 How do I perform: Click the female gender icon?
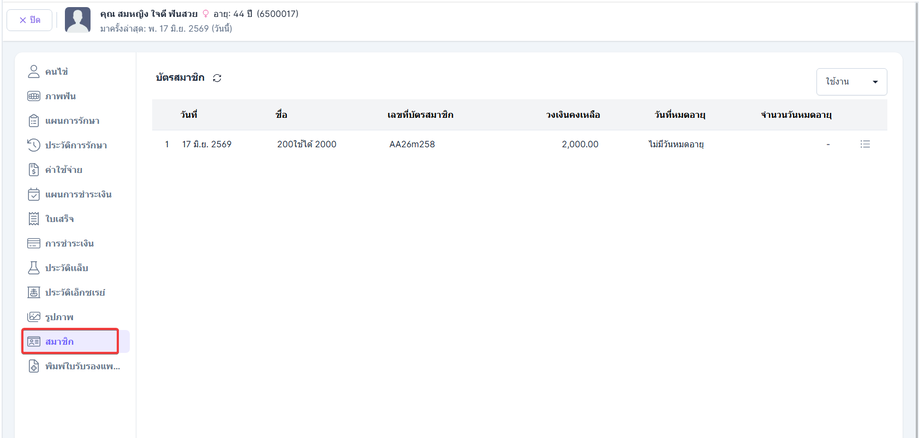click(x=205, y=14)
